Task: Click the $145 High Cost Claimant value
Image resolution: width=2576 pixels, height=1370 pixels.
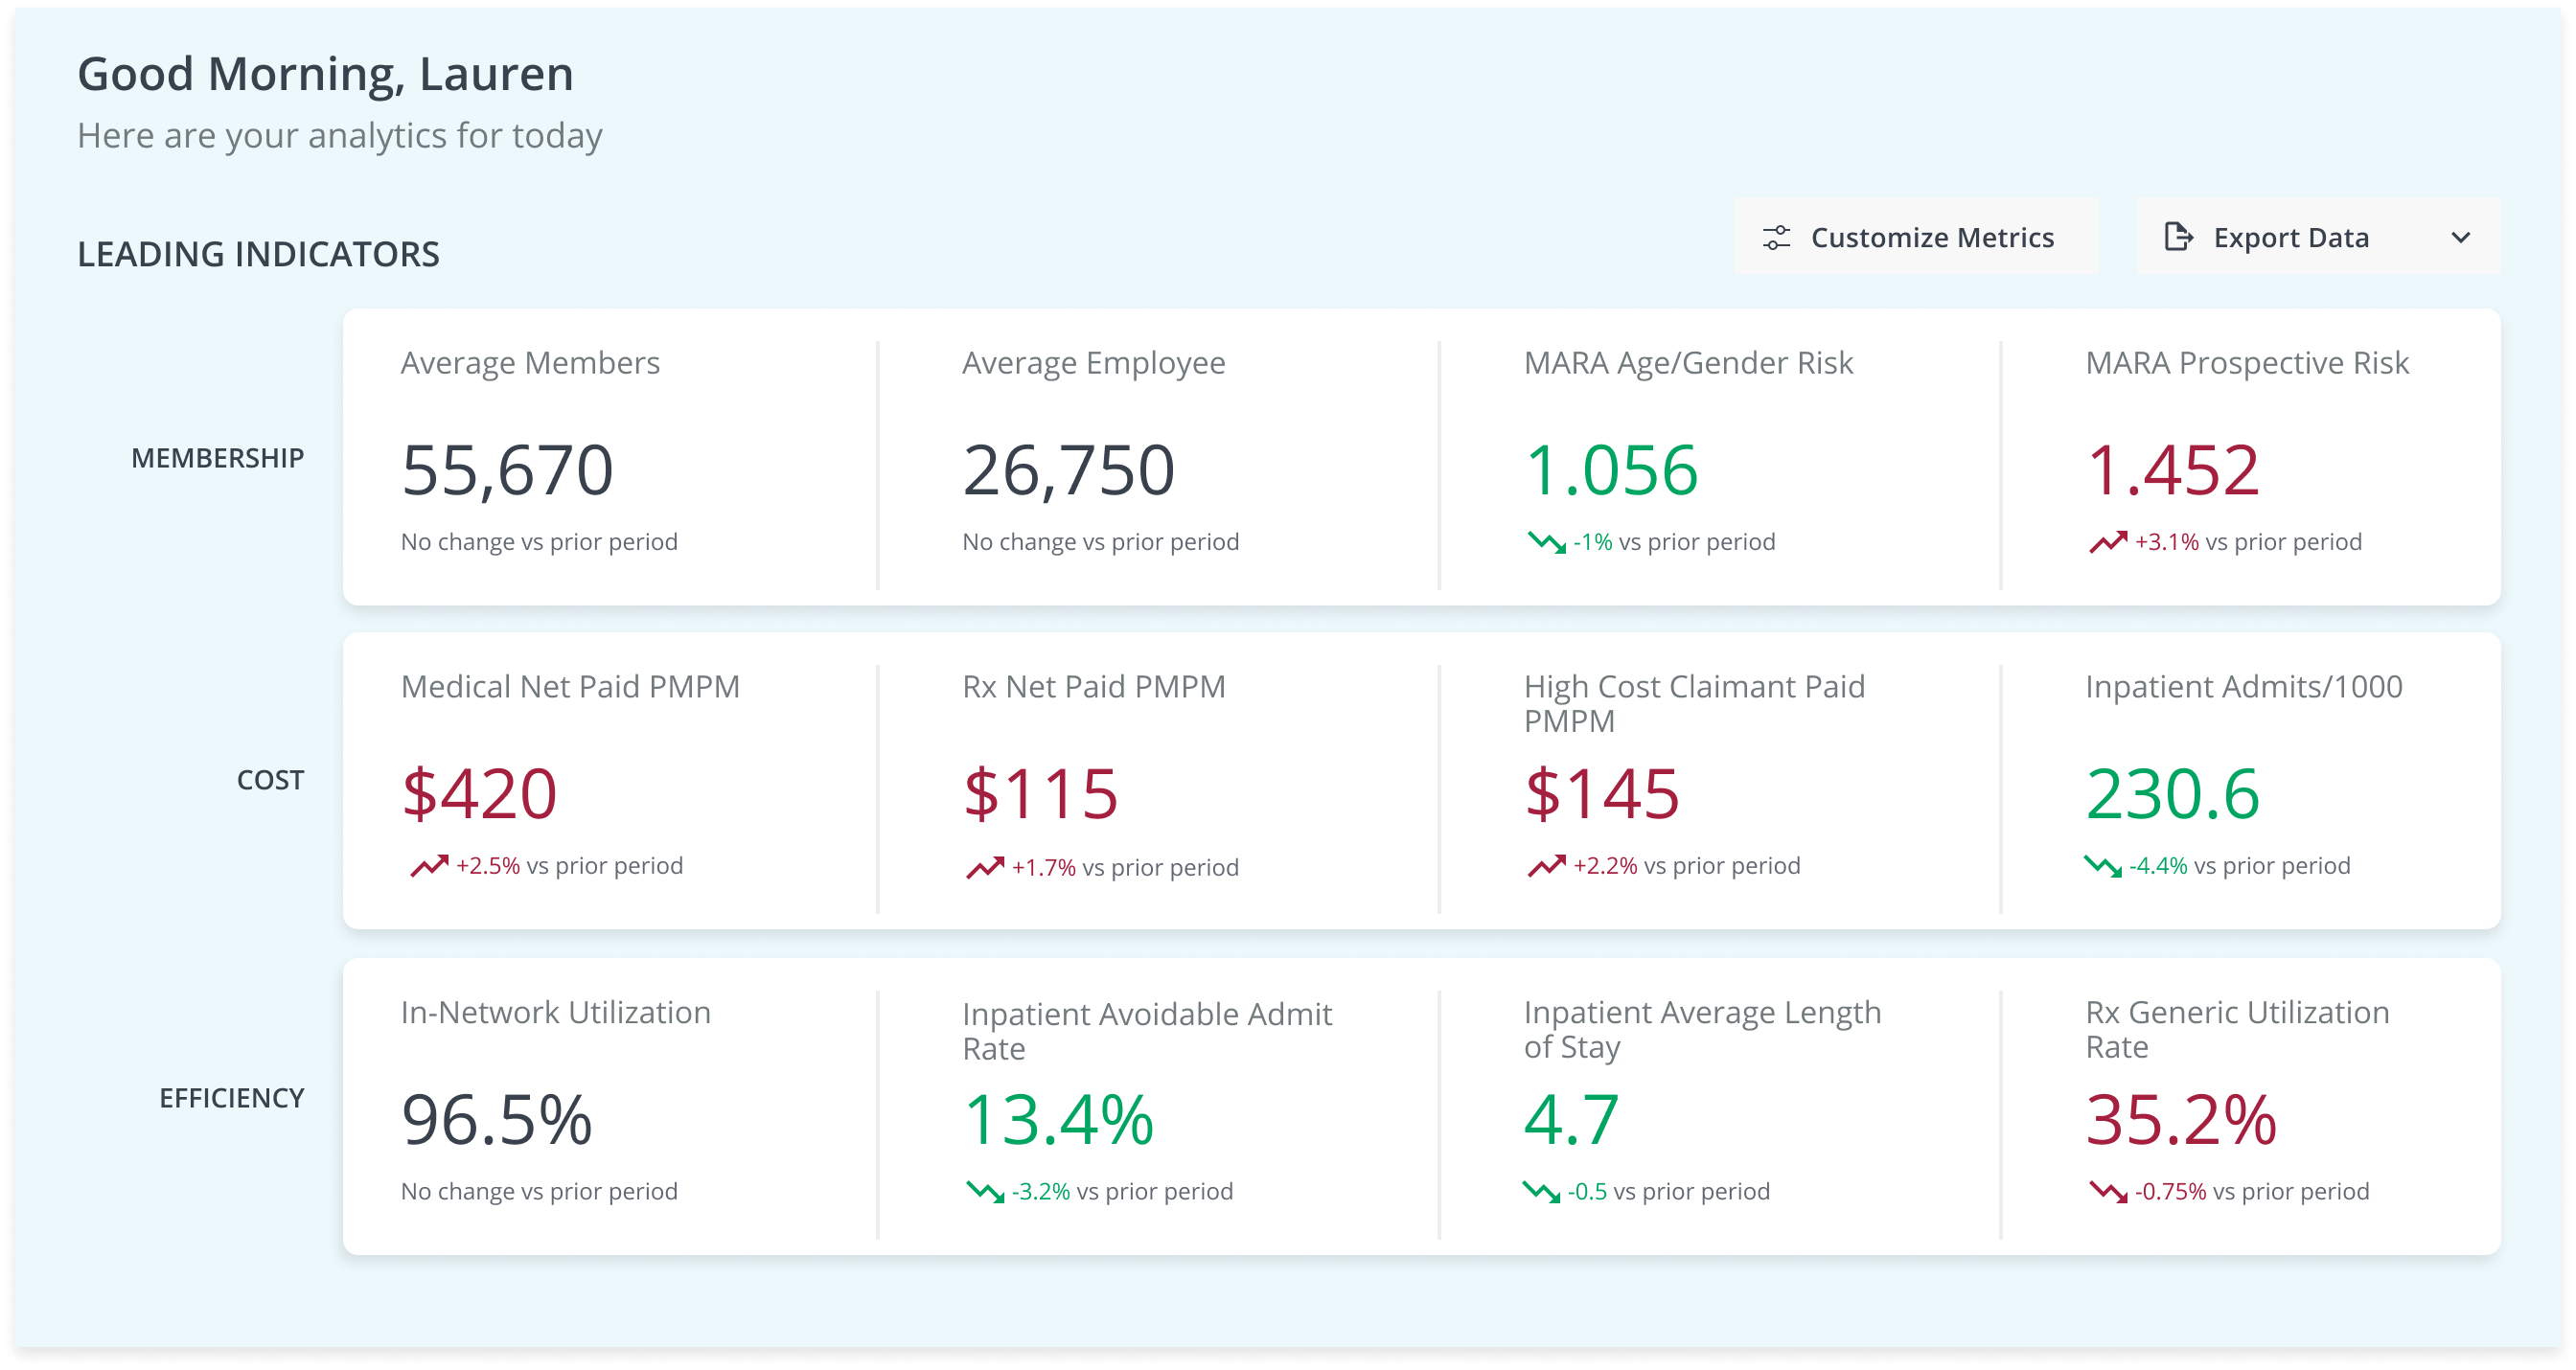Action: pos(1602,794)
